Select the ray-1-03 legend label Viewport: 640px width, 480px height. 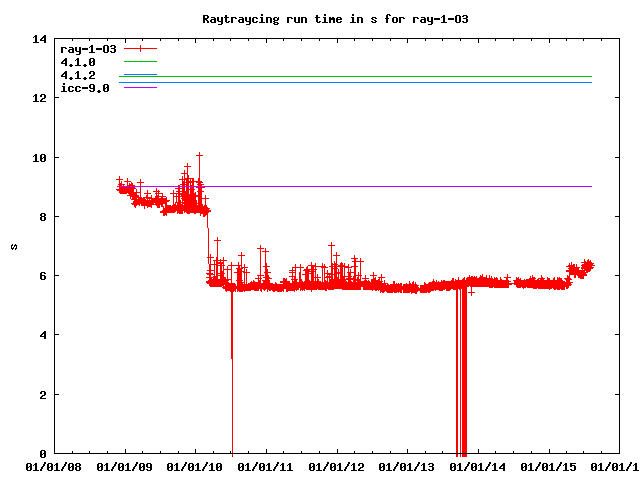coord(88,48)
